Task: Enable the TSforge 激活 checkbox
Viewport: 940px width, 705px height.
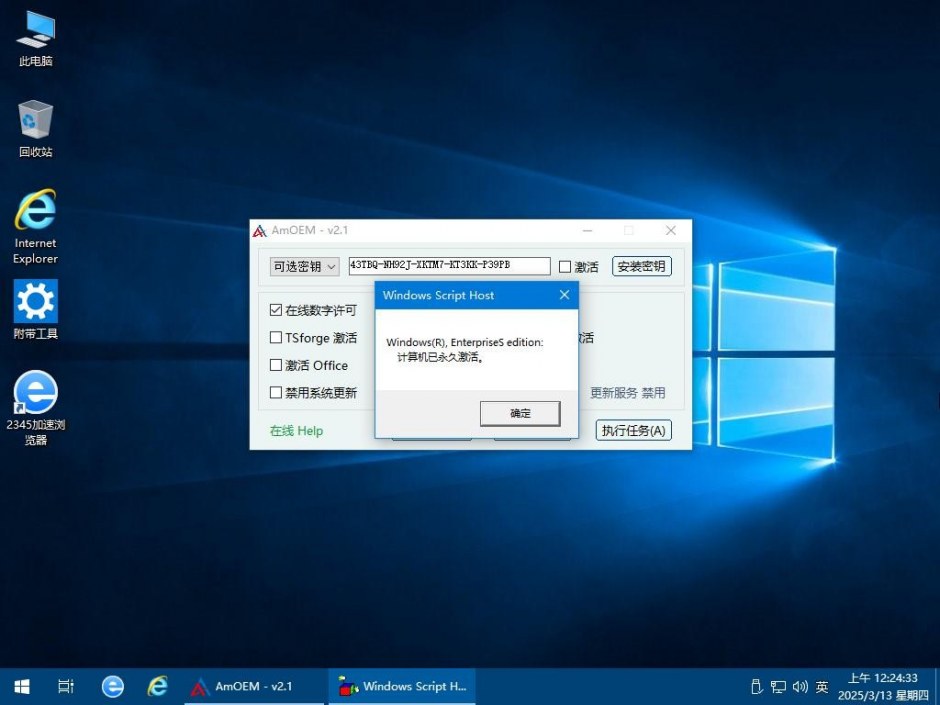Action: (276, 338)
